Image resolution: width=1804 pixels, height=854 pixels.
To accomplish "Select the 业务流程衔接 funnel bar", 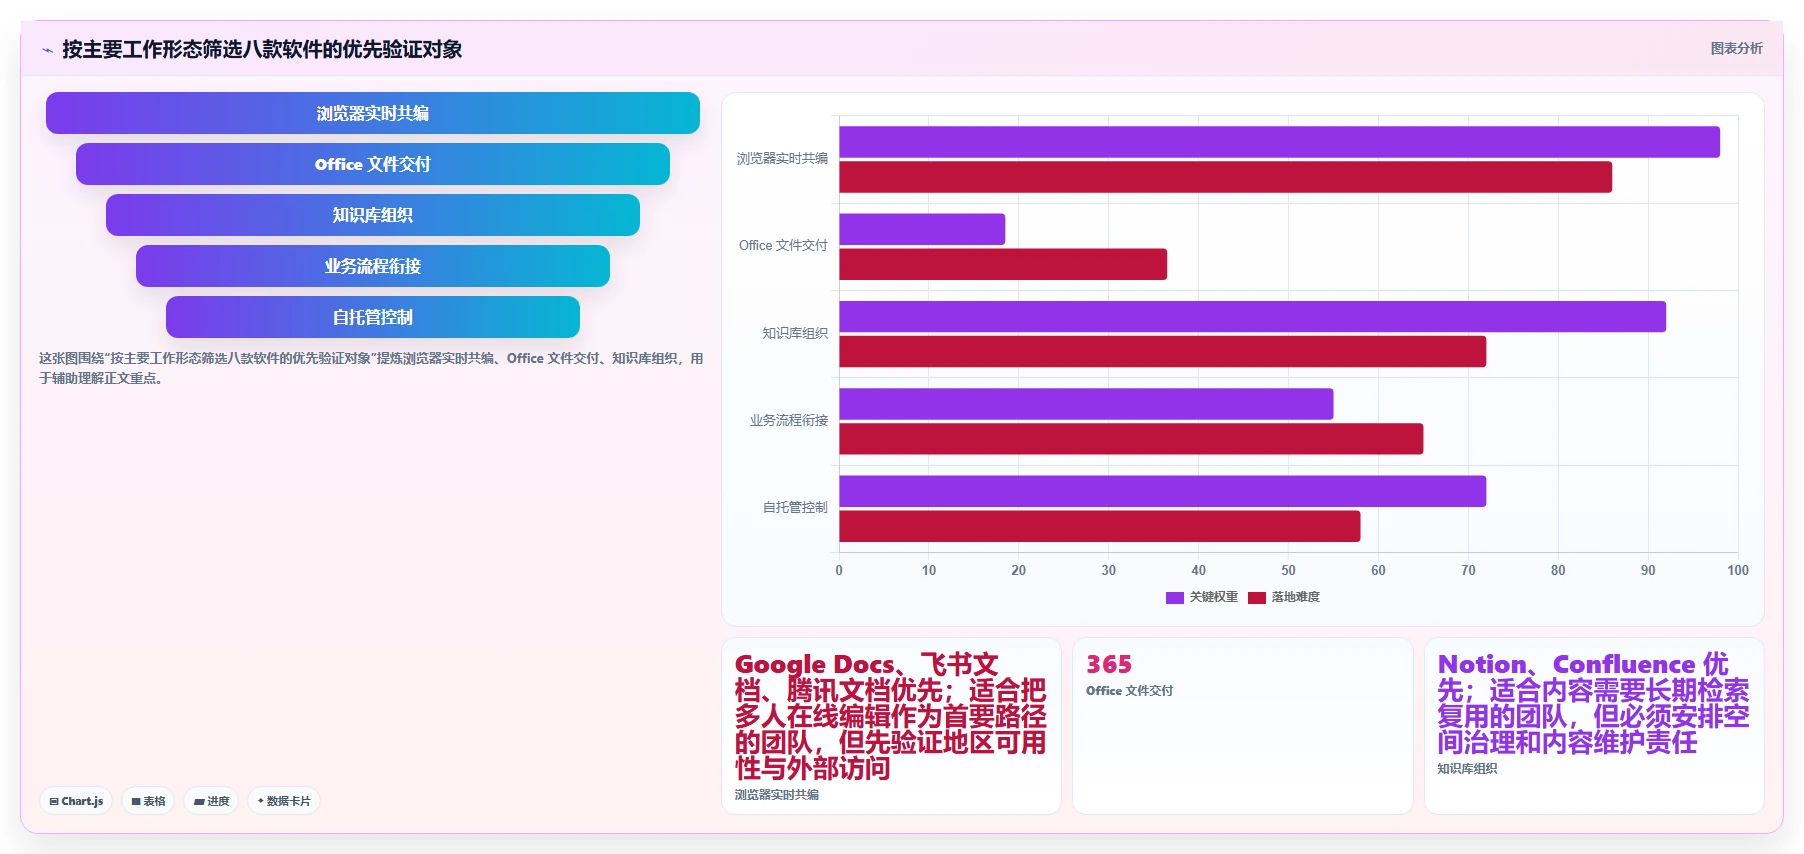I will click(x=373, y=266).
